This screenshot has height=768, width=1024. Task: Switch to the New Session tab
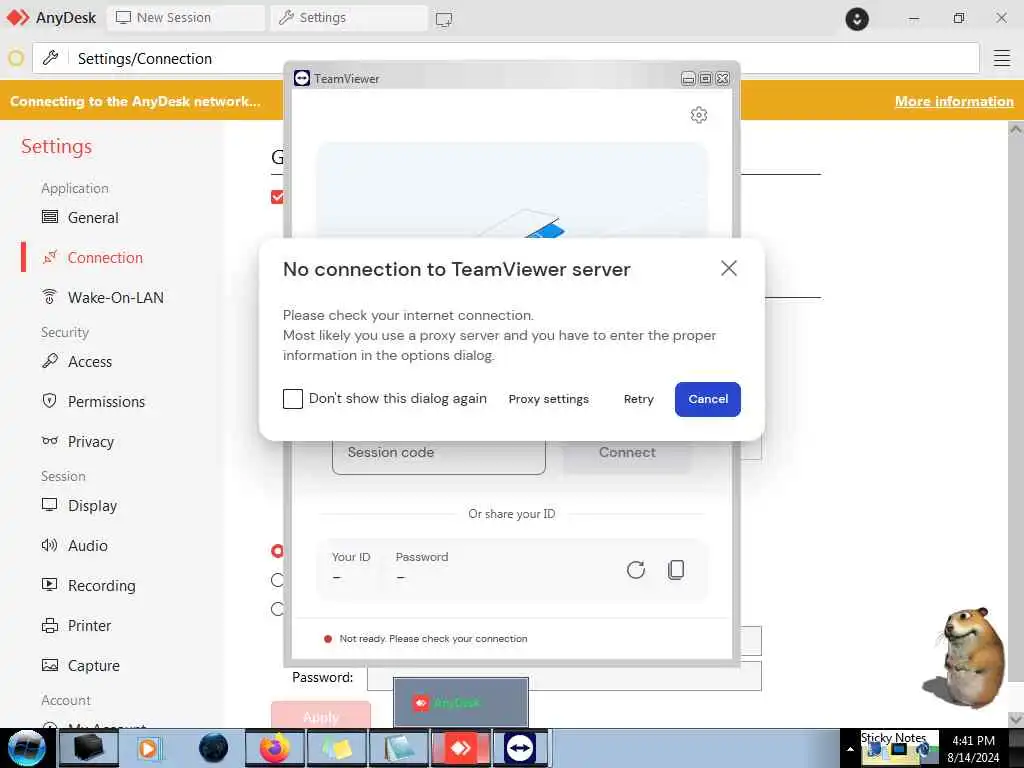(x=185, y=18)
